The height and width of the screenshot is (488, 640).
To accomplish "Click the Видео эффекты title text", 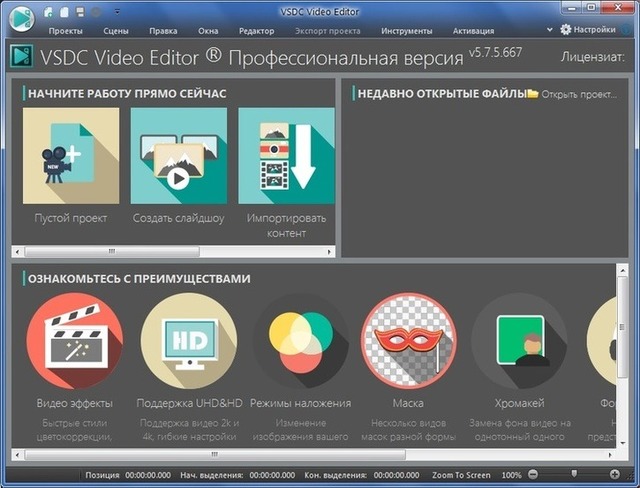I will (x=75, y=403).
